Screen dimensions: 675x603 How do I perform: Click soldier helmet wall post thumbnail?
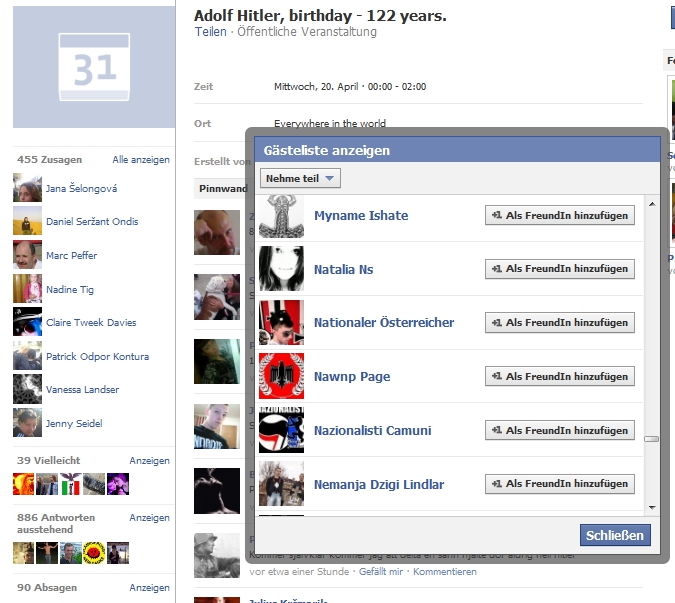217,555
